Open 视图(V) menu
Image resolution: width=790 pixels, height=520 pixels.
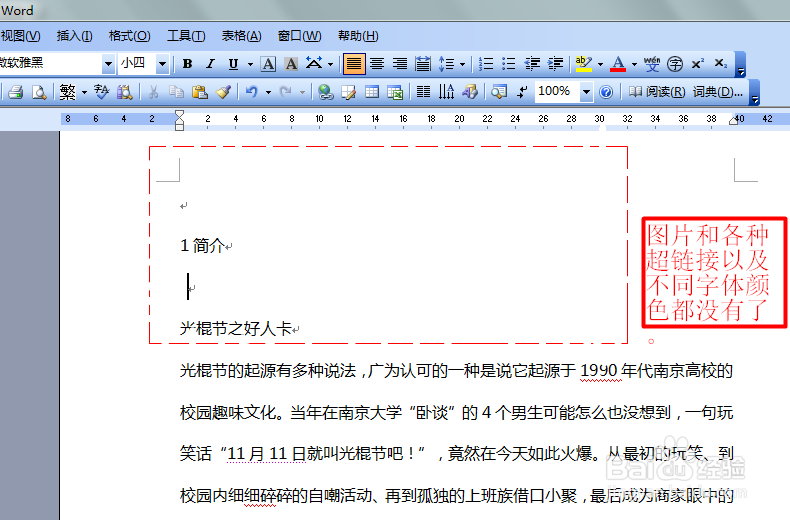20,36
